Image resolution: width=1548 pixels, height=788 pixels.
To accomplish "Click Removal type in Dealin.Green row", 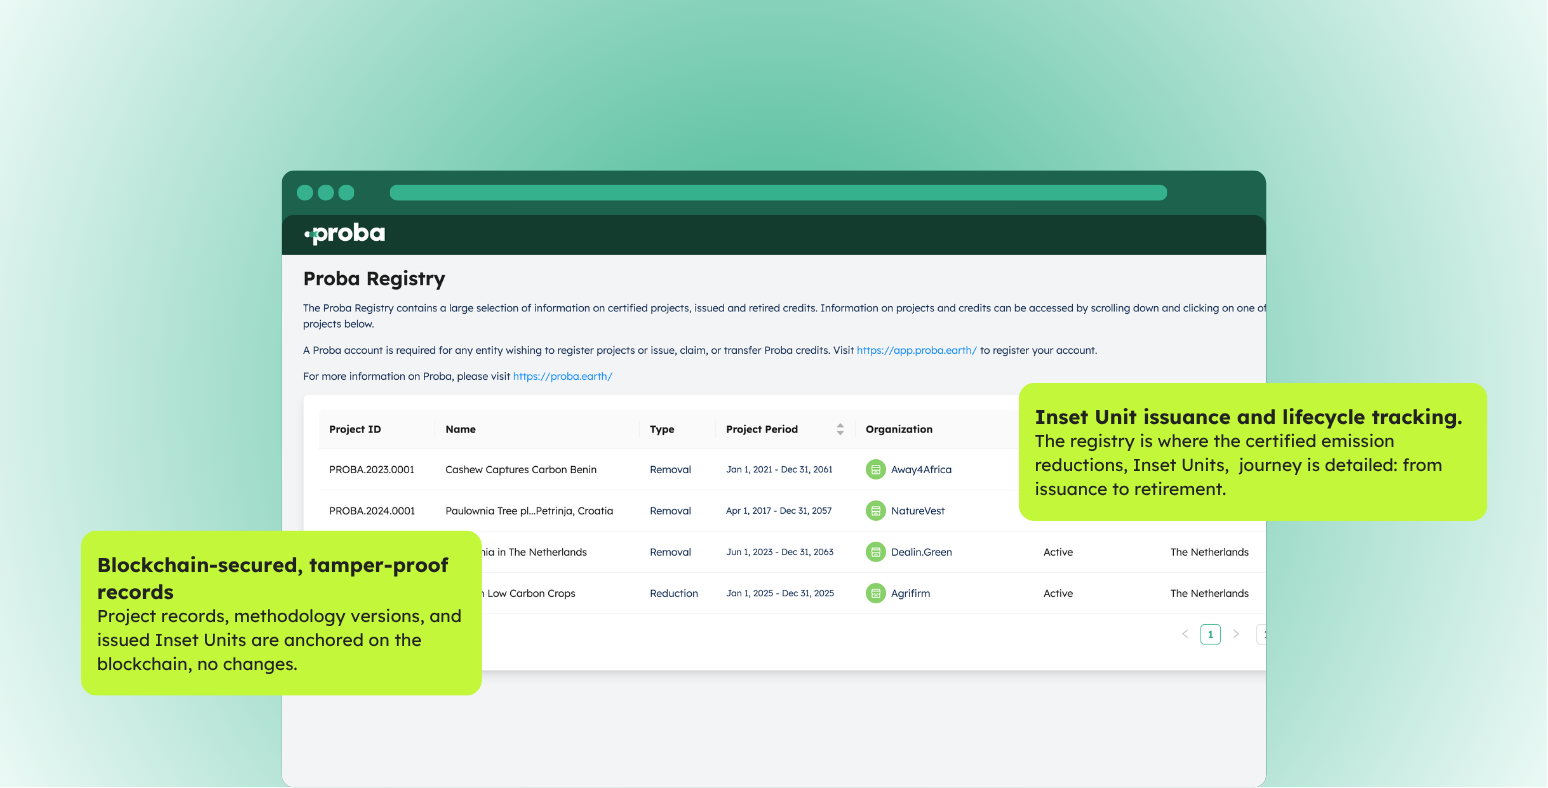I will [x=670, y=552].
